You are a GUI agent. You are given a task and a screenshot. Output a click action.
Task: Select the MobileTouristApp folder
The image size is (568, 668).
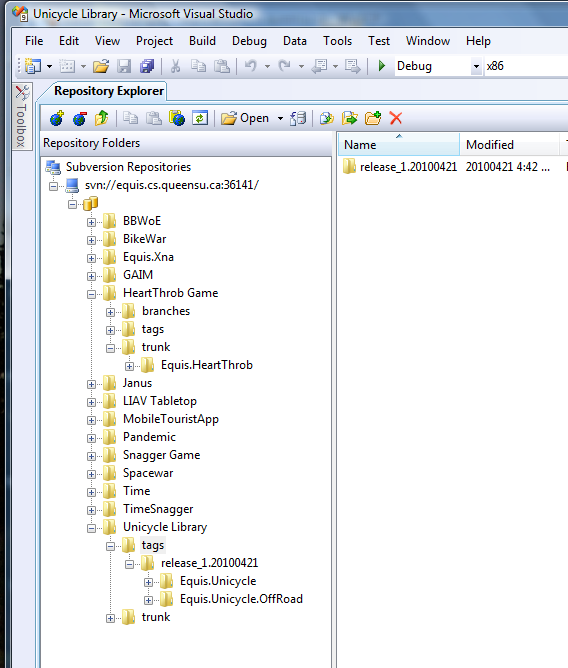point(171,419)
